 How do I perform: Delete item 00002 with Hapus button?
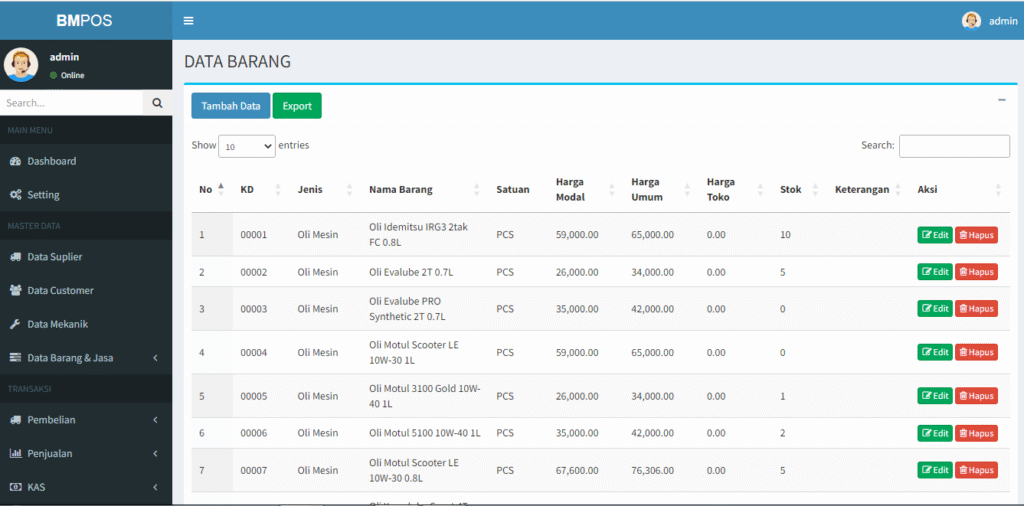[976, 272]
